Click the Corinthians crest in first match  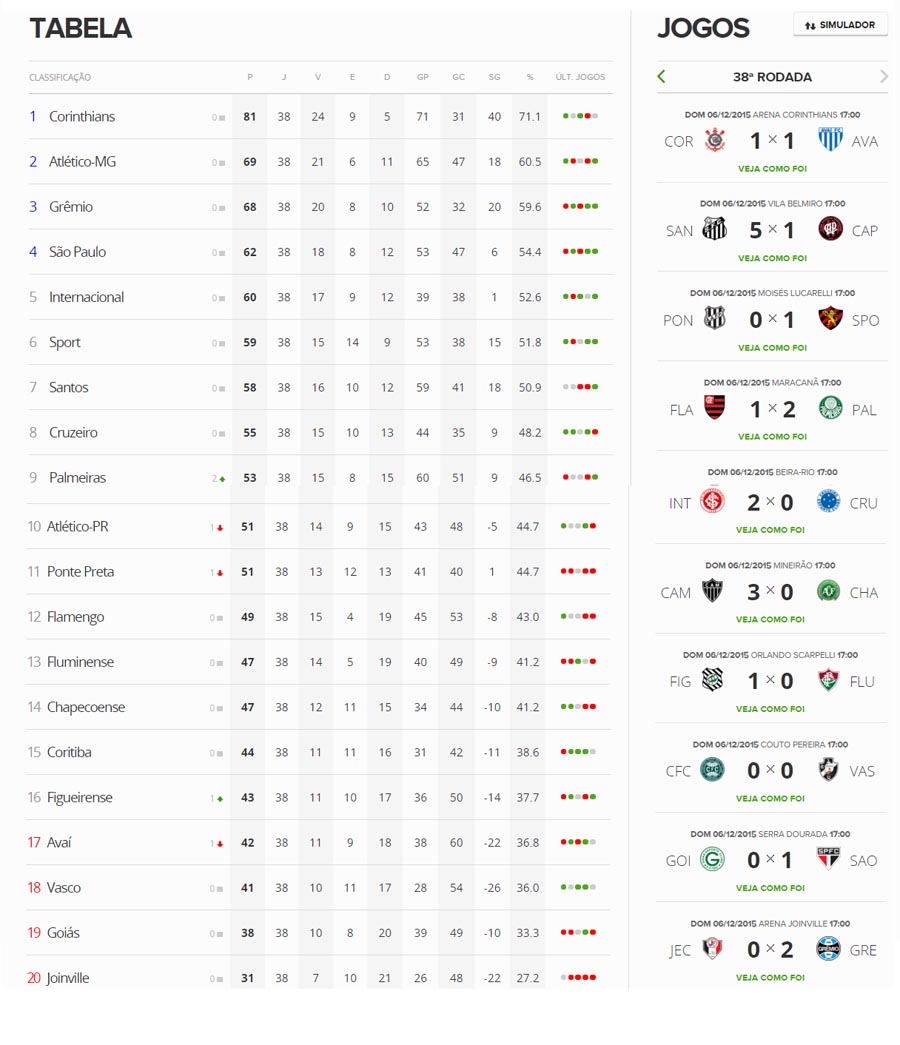715,141
